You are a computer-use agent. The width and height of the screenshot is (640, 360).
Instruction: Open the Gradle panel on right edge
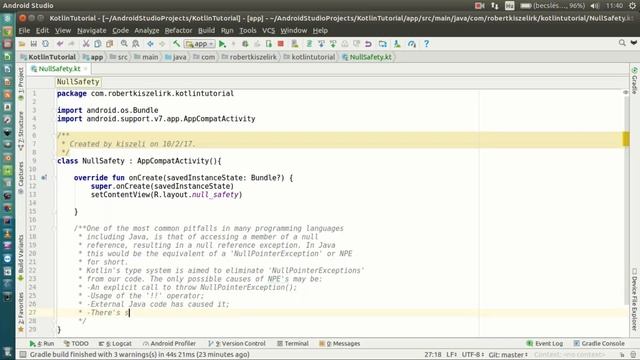click(x=634, y=80)
